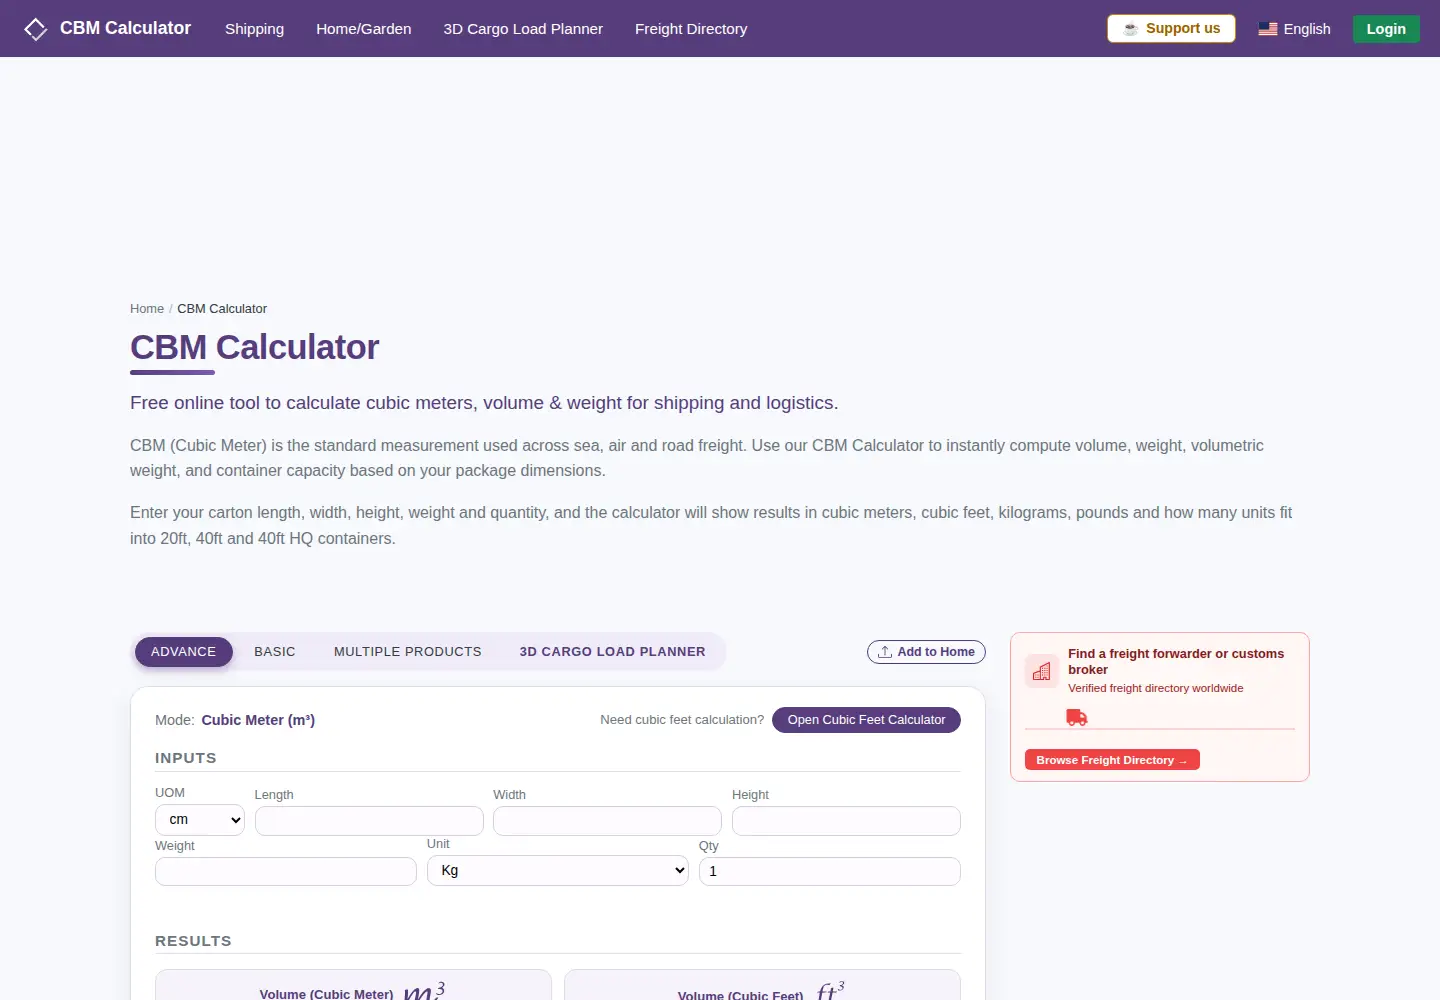This screenshot has height=1000, width=1440.
Task: Click the US flag language icon
Action: [x=1268, y=29]
